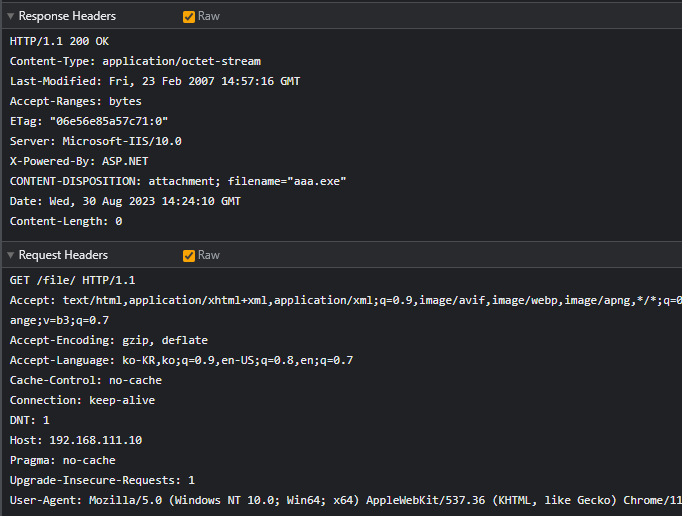Select Server: Microsoft-IIS/10.0 line

pyautogui.click(x=96, y=141)
